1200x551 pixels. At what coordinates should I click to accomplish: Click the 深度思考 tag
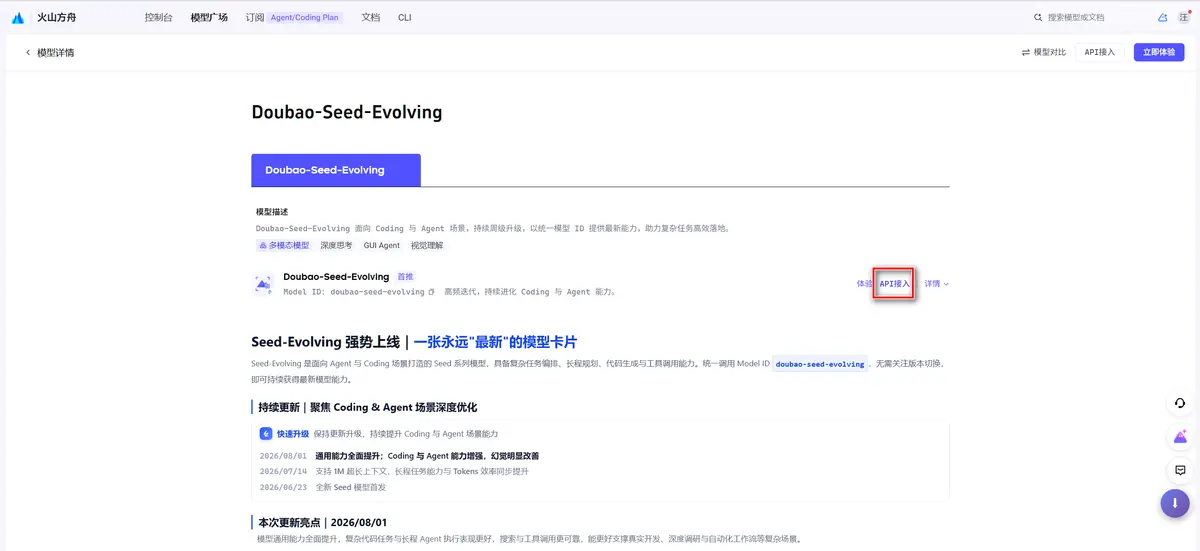tap(336, 245)
